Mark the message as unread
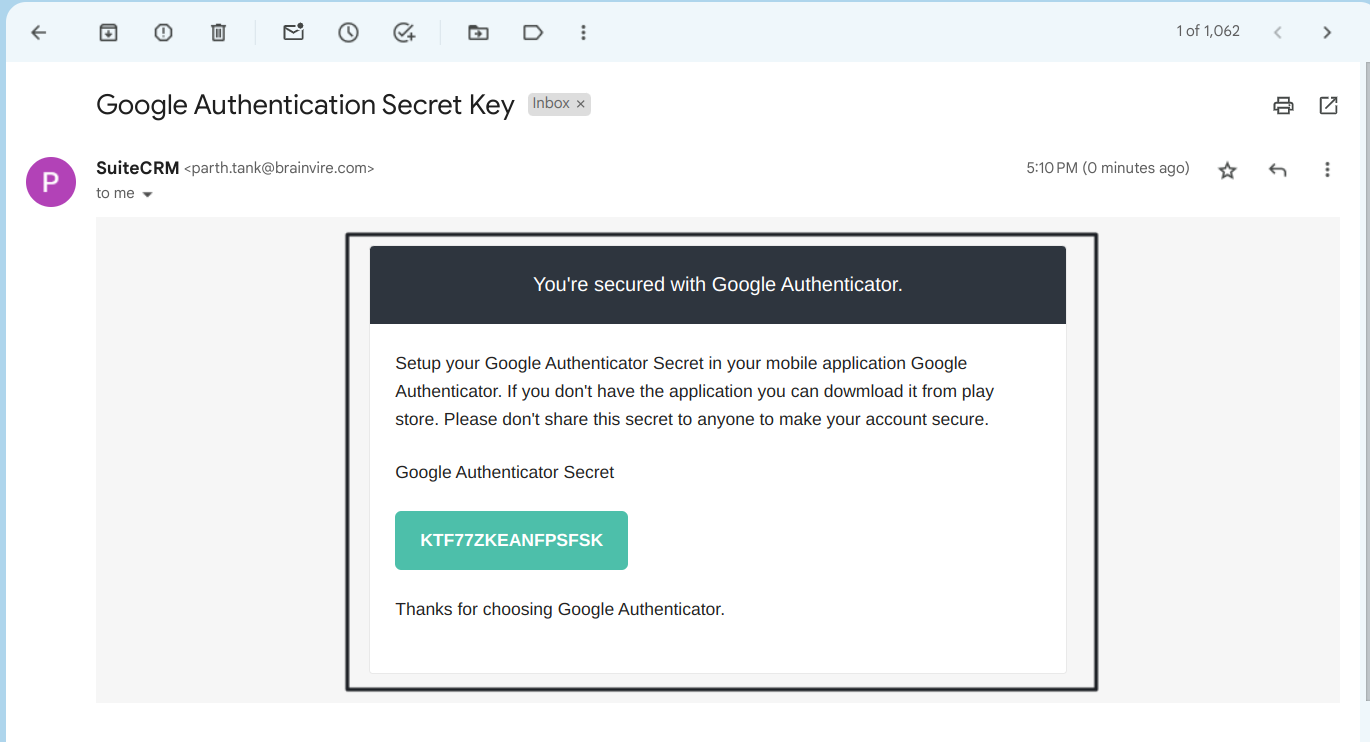The width and height of the screenshot is (1370, 742). tap(293, 31)
